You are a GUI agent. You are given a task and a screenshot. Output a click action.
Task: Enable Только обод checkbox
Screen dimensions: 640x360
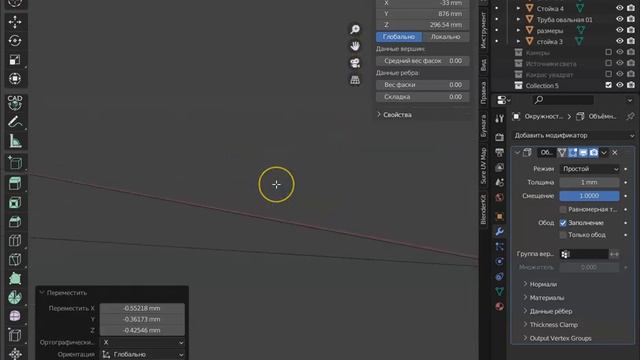click(x=563, y=235)
